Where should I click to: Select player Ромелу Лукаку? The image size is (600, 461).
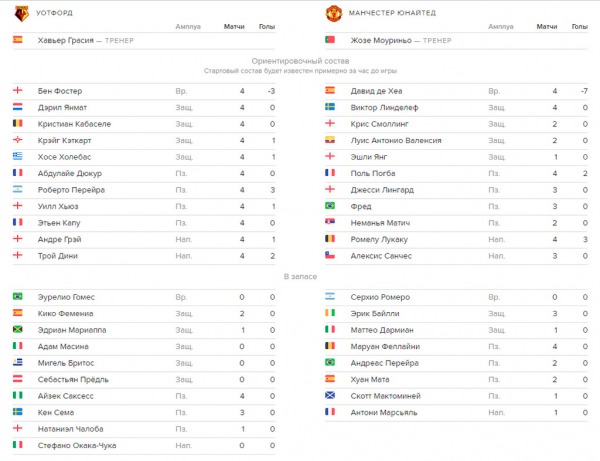pos(379,240)
